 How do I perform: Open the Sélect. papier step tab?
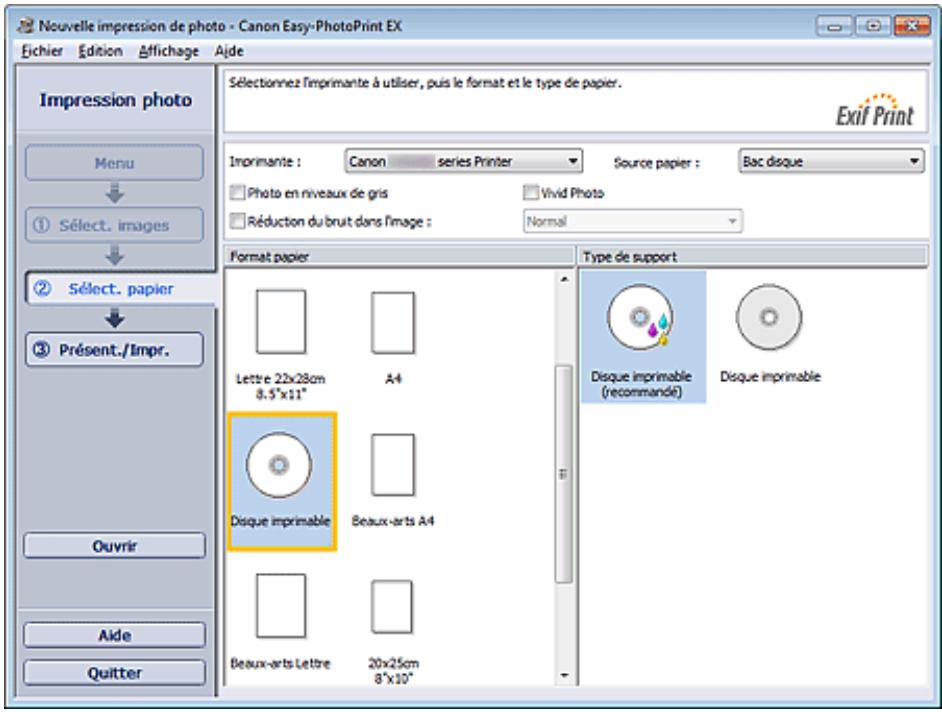point(120,289)
